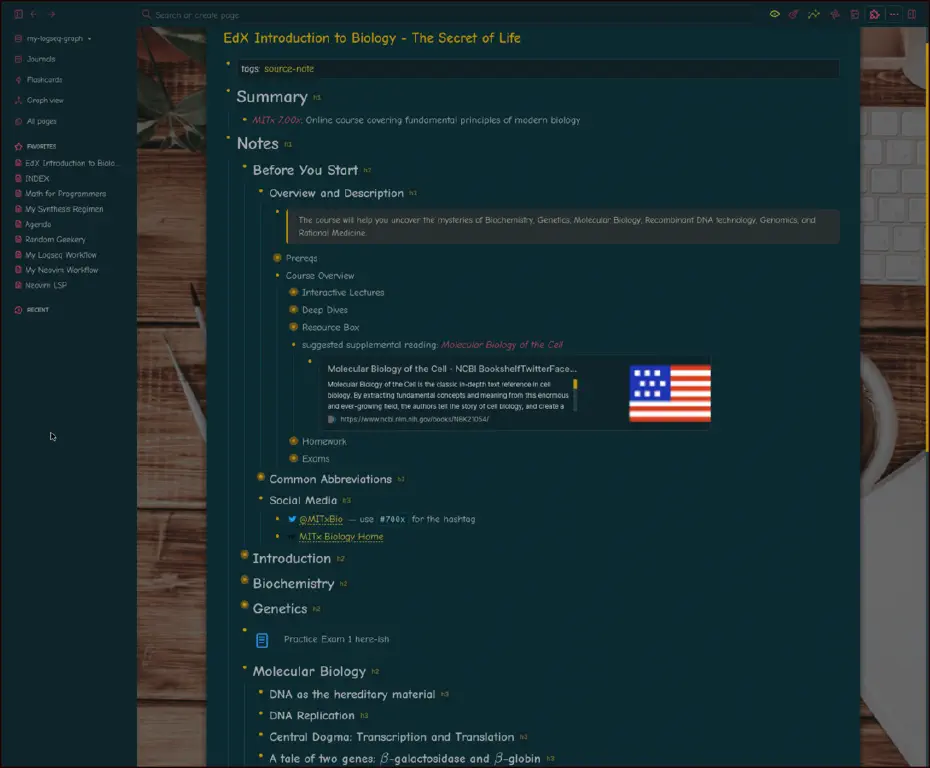Click the bullet beside DNA Replication
The width and height of the screenshot is (930, 768).
click(x=260, y=713)
